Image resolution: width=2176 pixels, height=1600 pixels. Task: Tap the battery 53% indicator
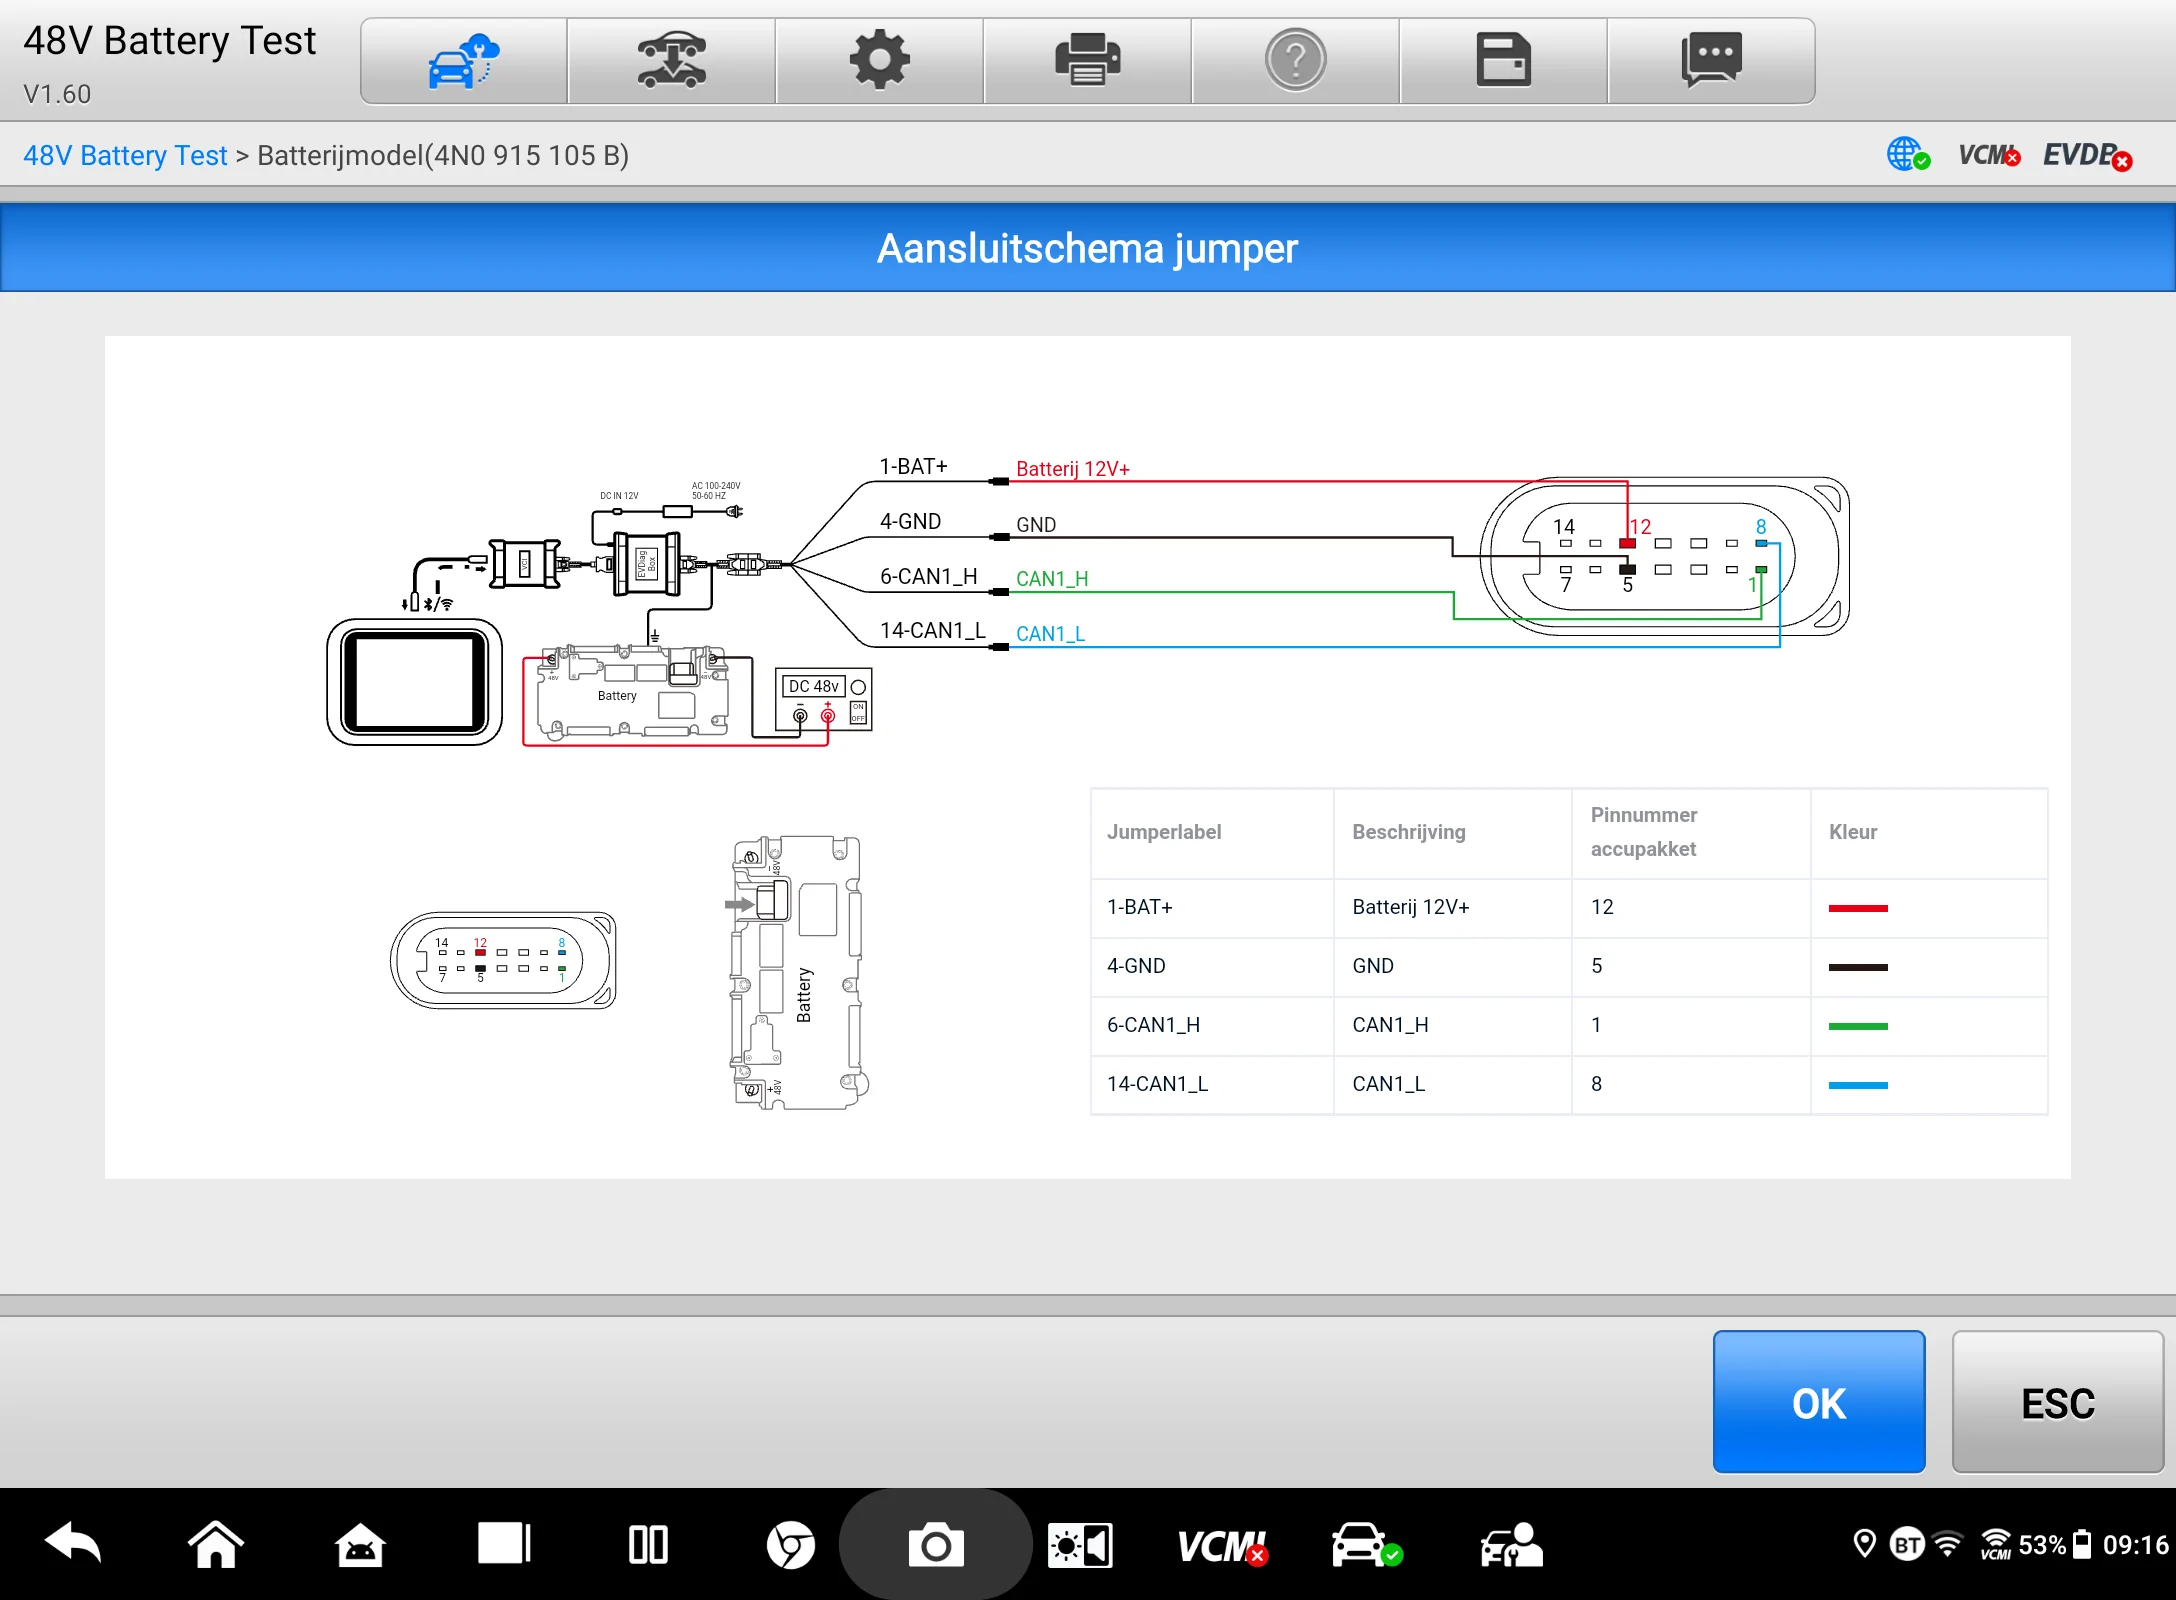pyautogui.click(x=2056, y=1545)
